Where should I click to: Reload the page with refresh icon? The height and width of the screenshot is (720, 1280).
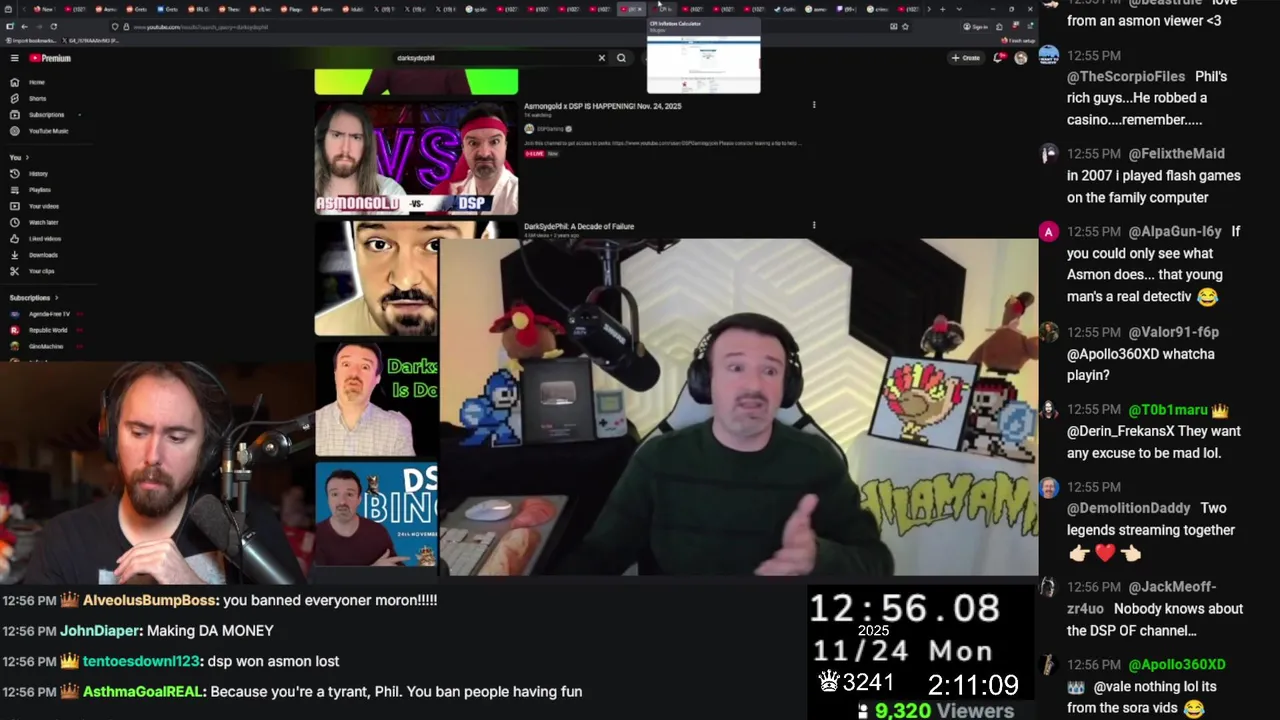point(53,27)
